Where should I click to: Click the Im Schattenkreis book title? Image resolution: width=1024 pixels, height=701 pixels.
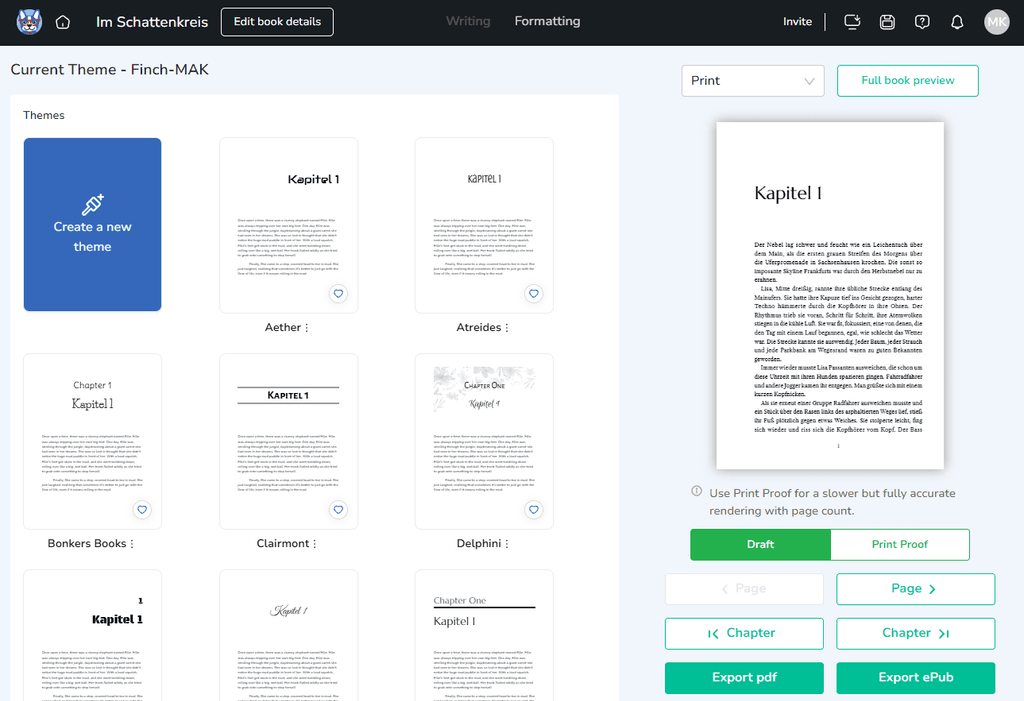[x=152, y=22]
